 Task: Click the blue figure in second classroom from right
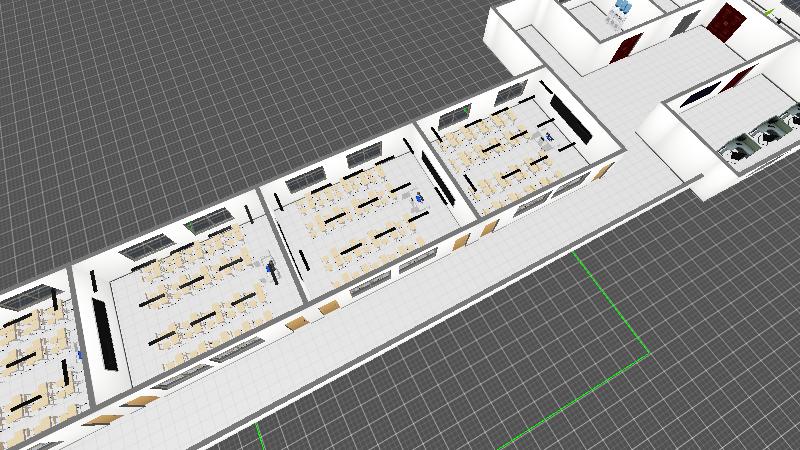pyautogui.click(x=420, y=198)
